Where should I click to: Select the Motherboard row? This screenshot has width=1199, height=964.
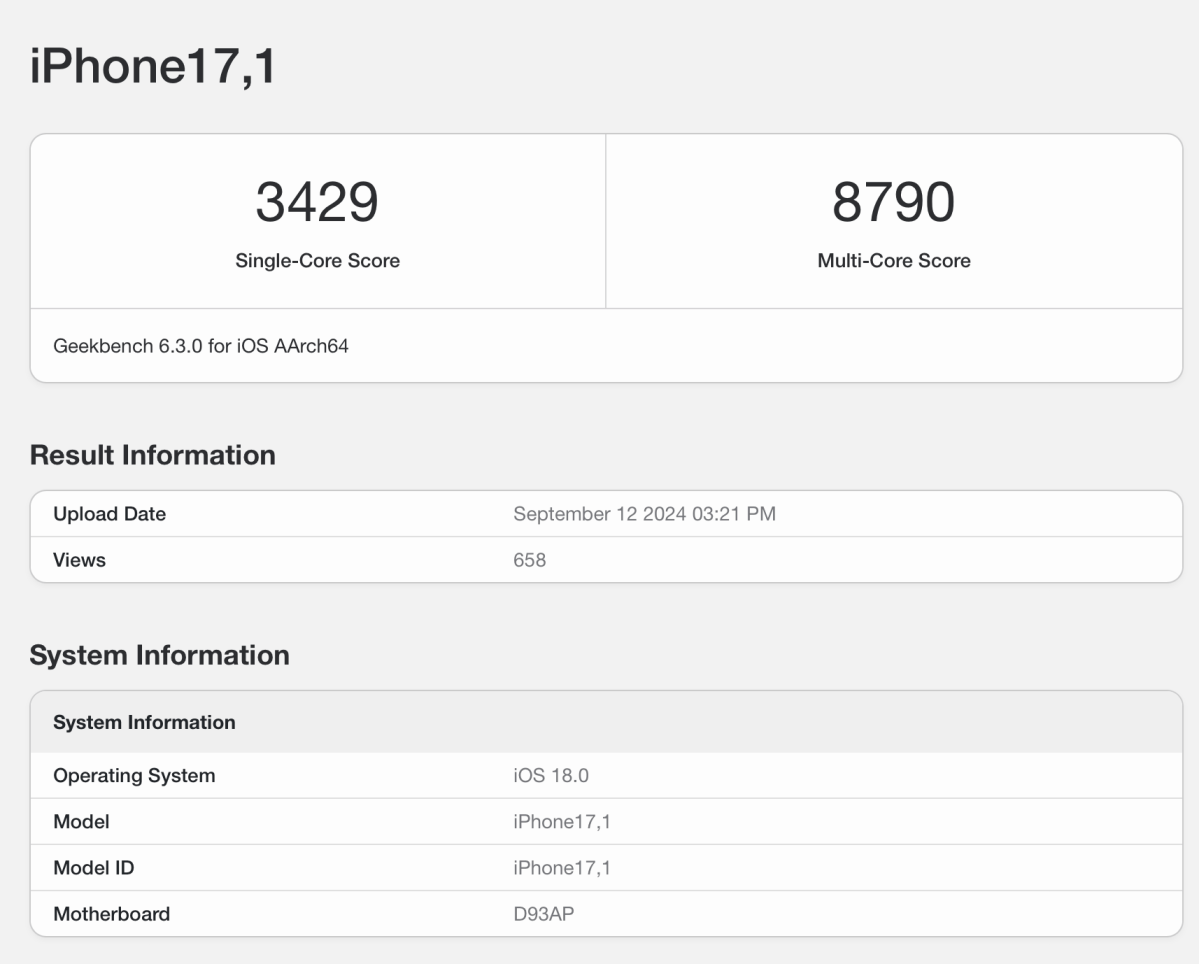112,914
